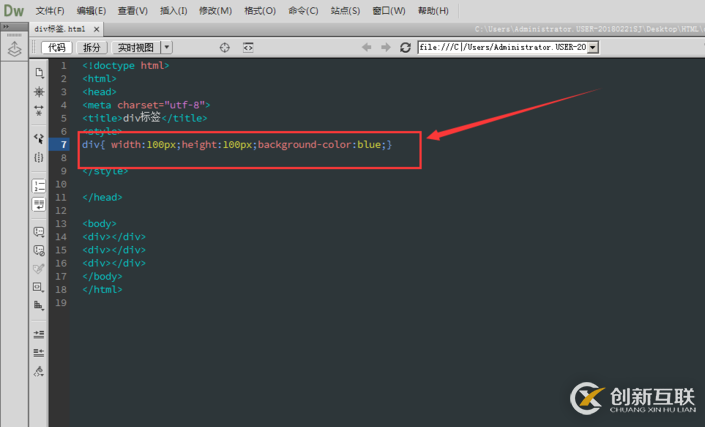Toggle Word Wrap in code toolbar
Image resolution: width=705 pixels, height=427 pixels.
pos(39,204)
